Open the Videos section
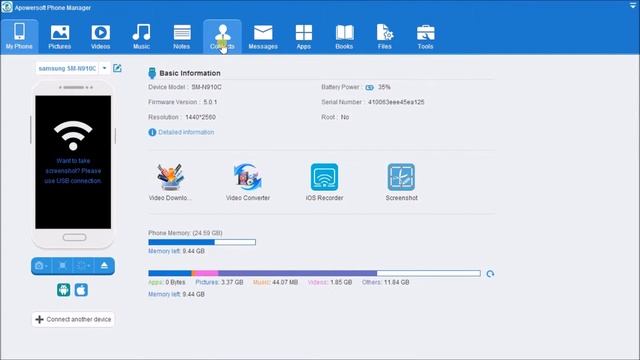 coord(100,36)
